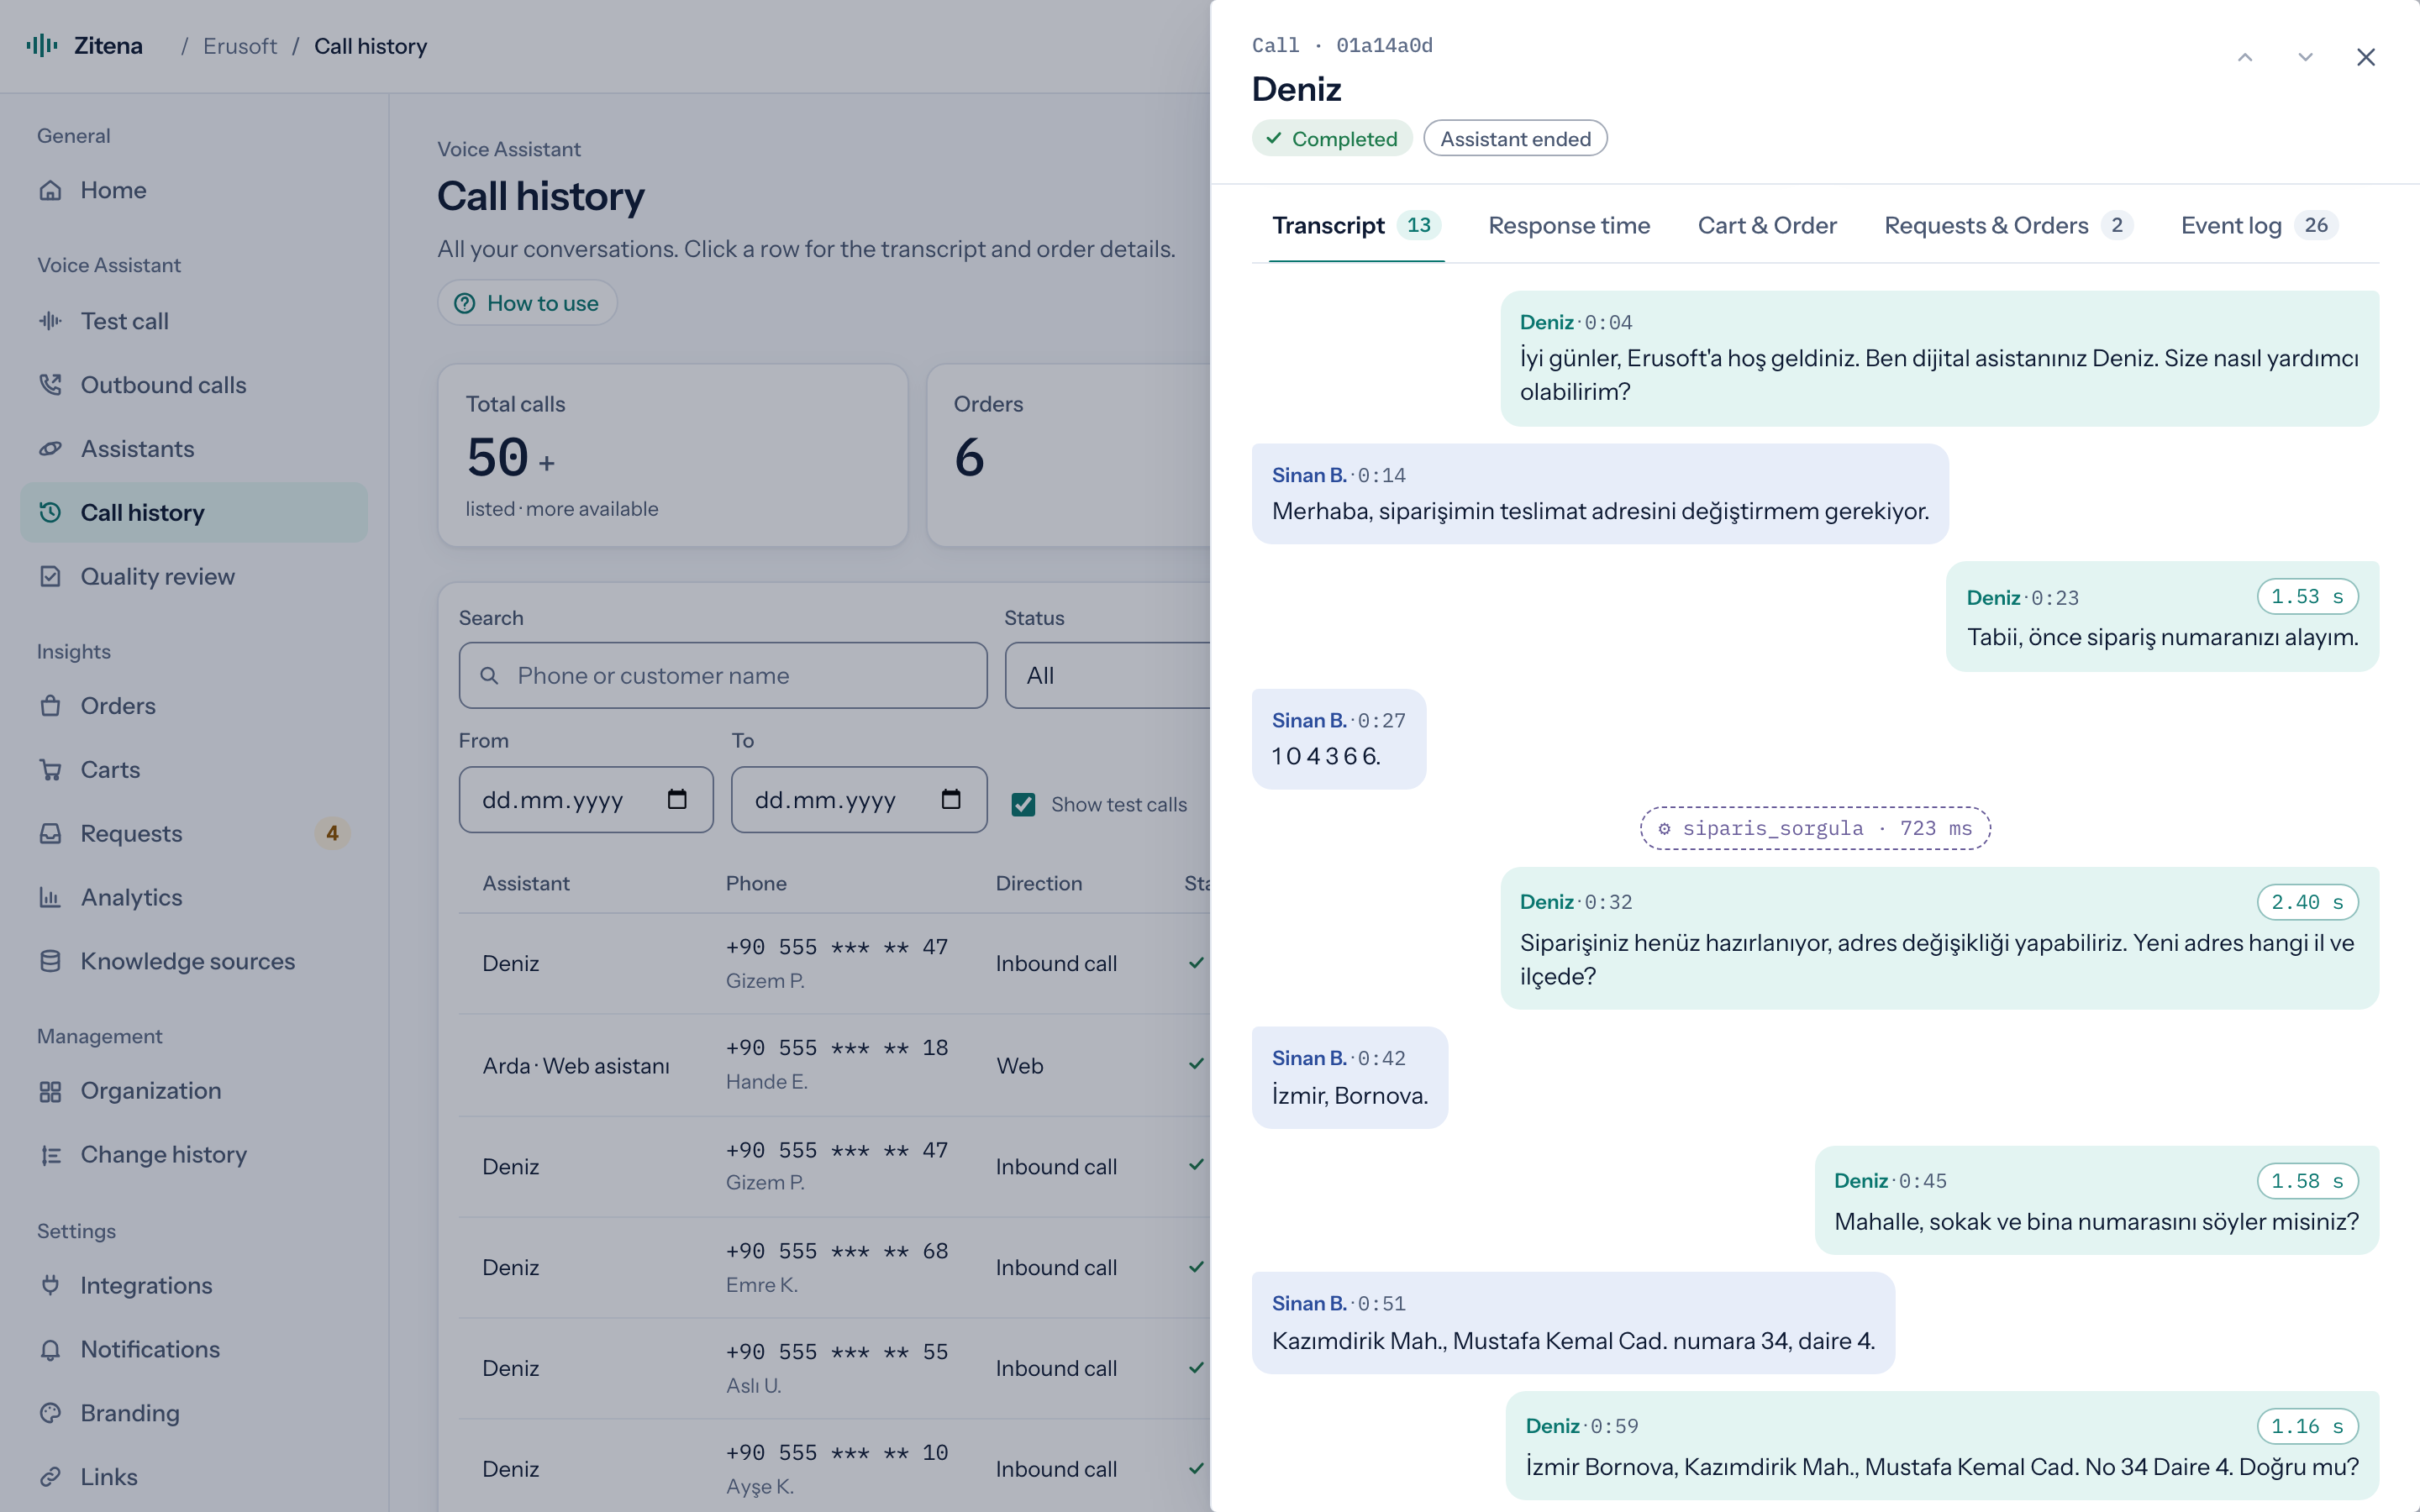Viewport: 2420px width, 1512px height.
Task: Open Knowledge sources
Action: 194,962
